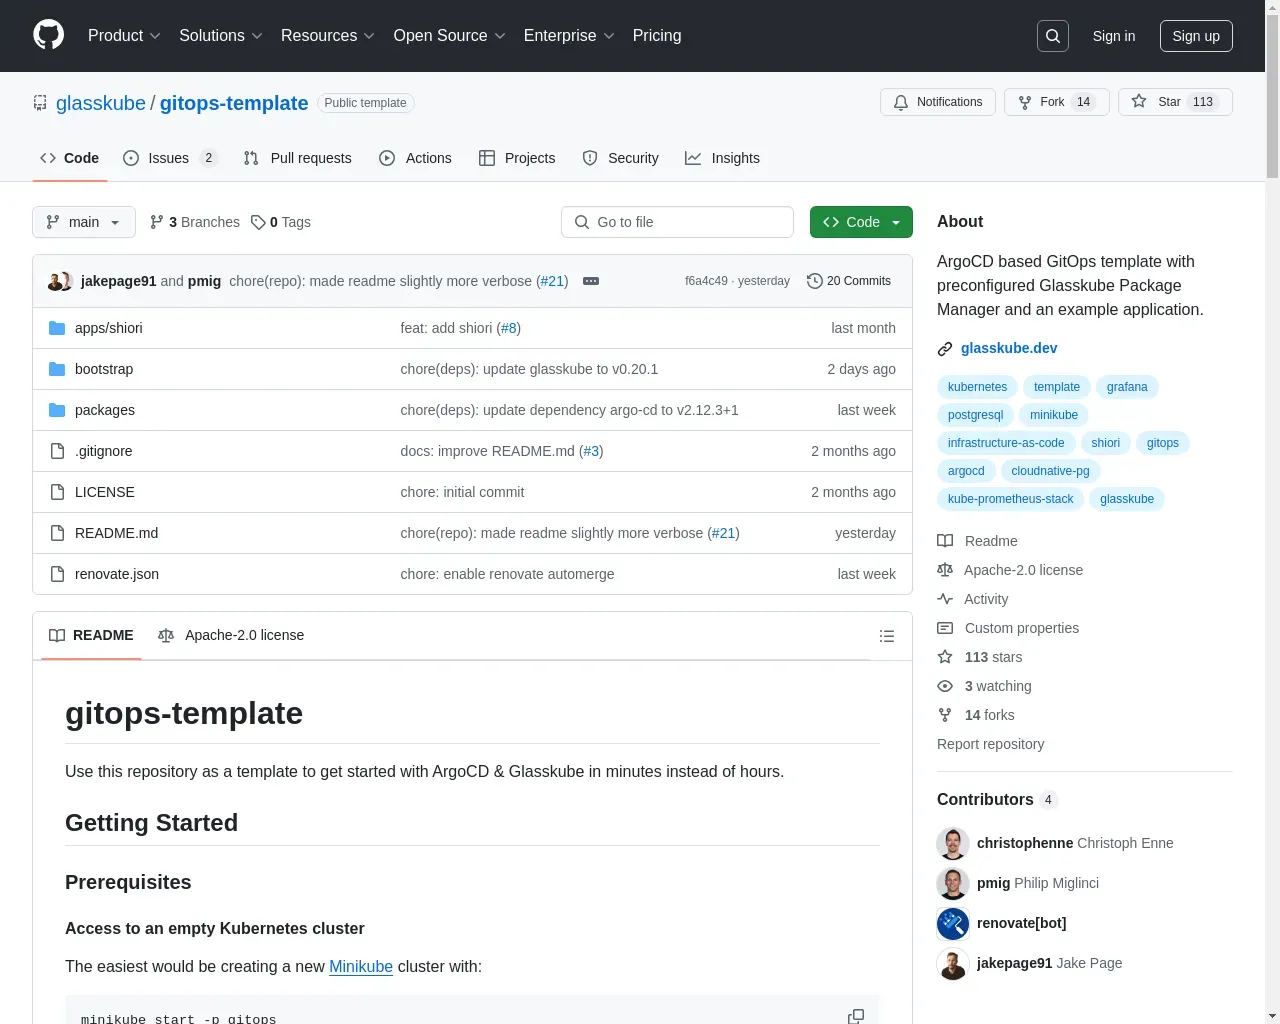This screenshot has width=1280, height=1024.
Task: Copy the minikube start command with copy icon
Action: 856,1016
